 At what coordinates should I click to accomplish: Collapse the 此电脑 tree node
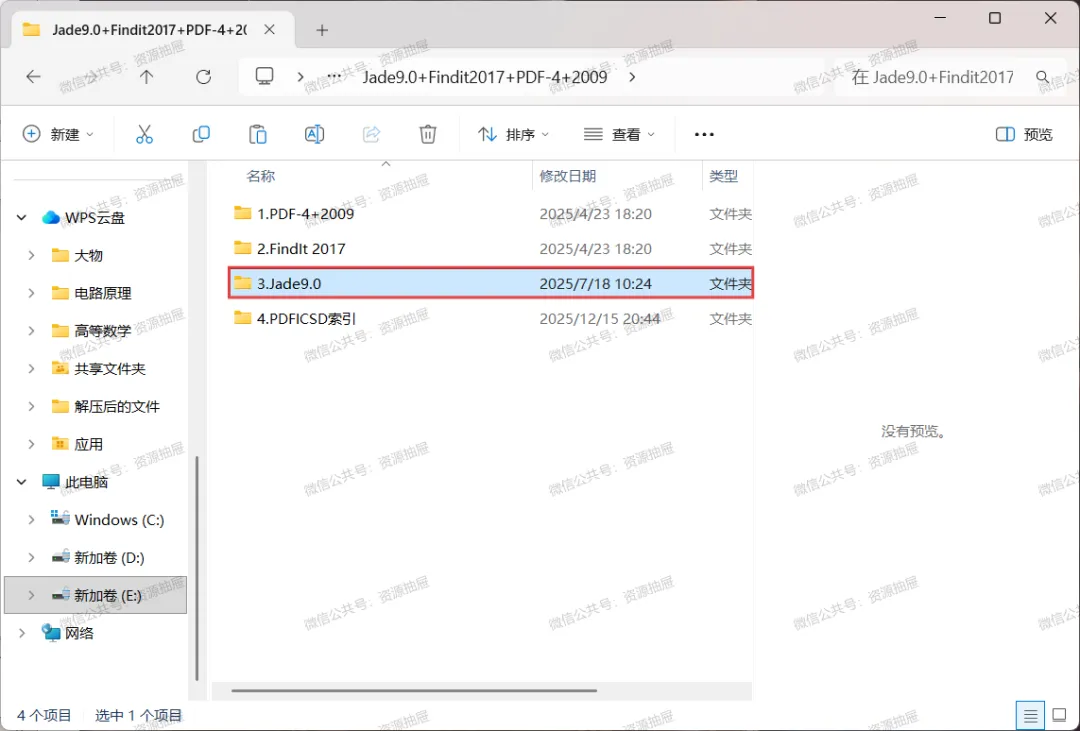coord(21,482)
